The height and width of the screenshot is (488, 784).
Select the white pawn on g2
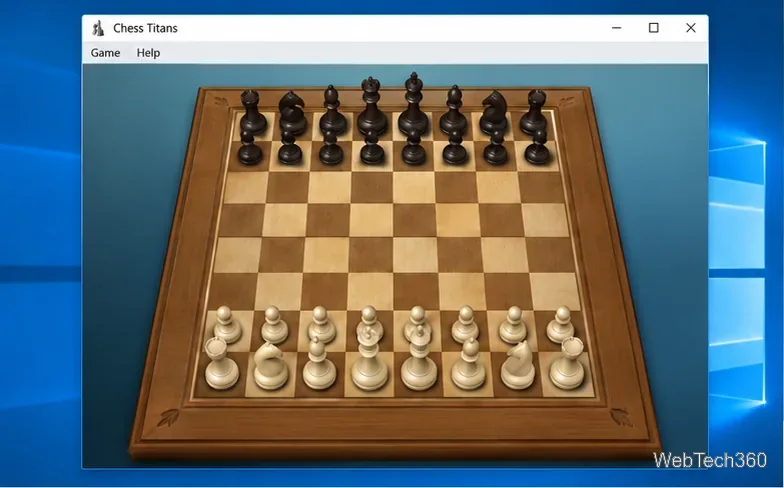[513, 325]
